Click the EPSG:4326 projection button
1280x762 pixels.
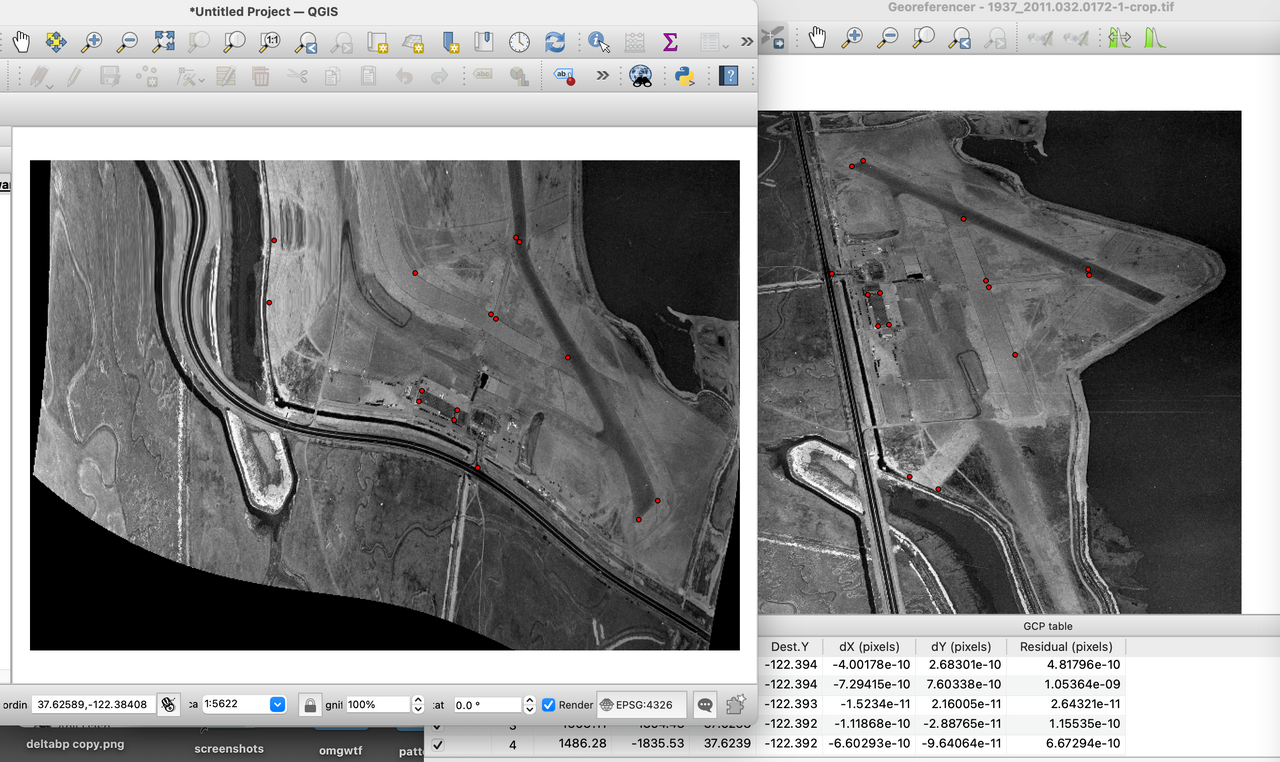641,705
